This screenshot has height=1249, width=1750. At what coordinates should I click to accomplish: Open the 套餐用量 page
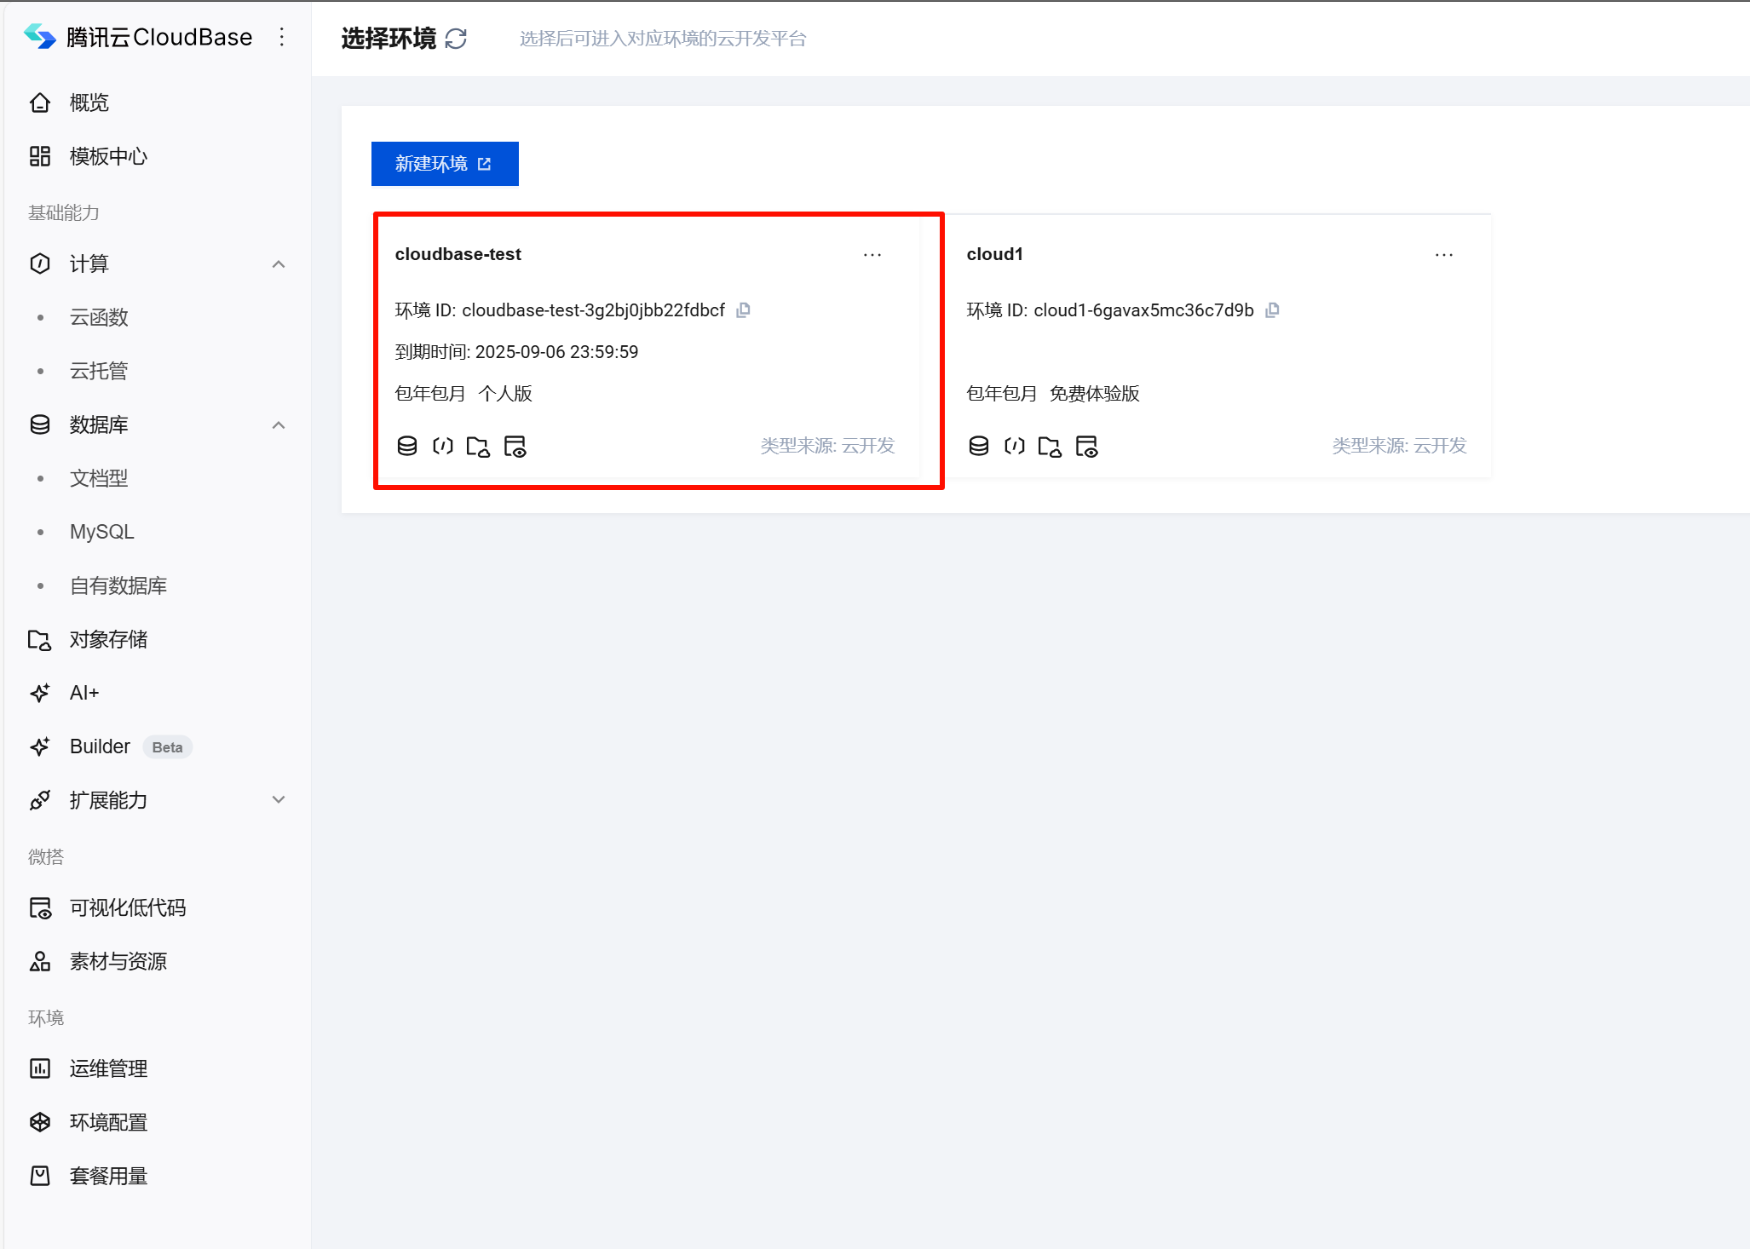(108, 1175)
